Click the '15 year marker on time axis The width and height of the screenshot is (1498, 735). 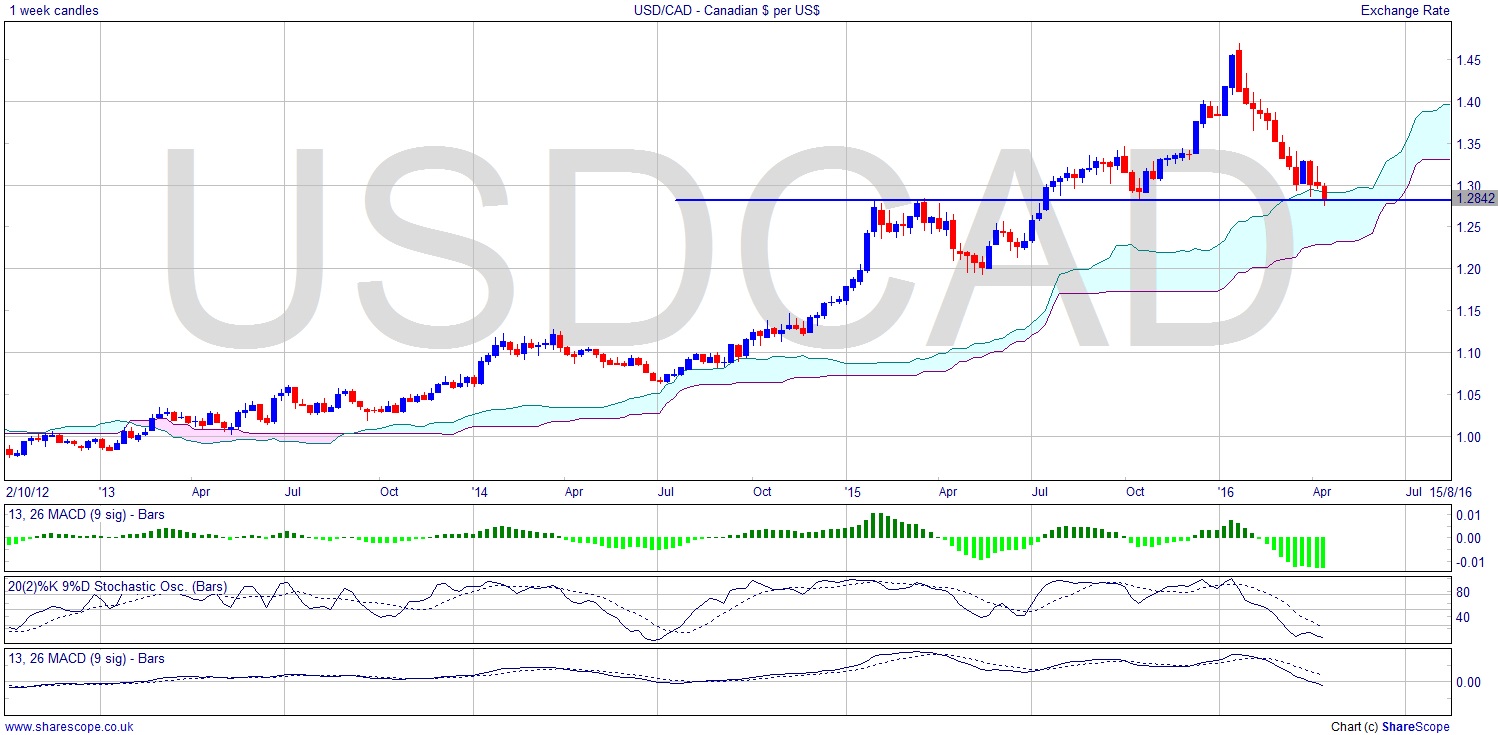[852, 492]
